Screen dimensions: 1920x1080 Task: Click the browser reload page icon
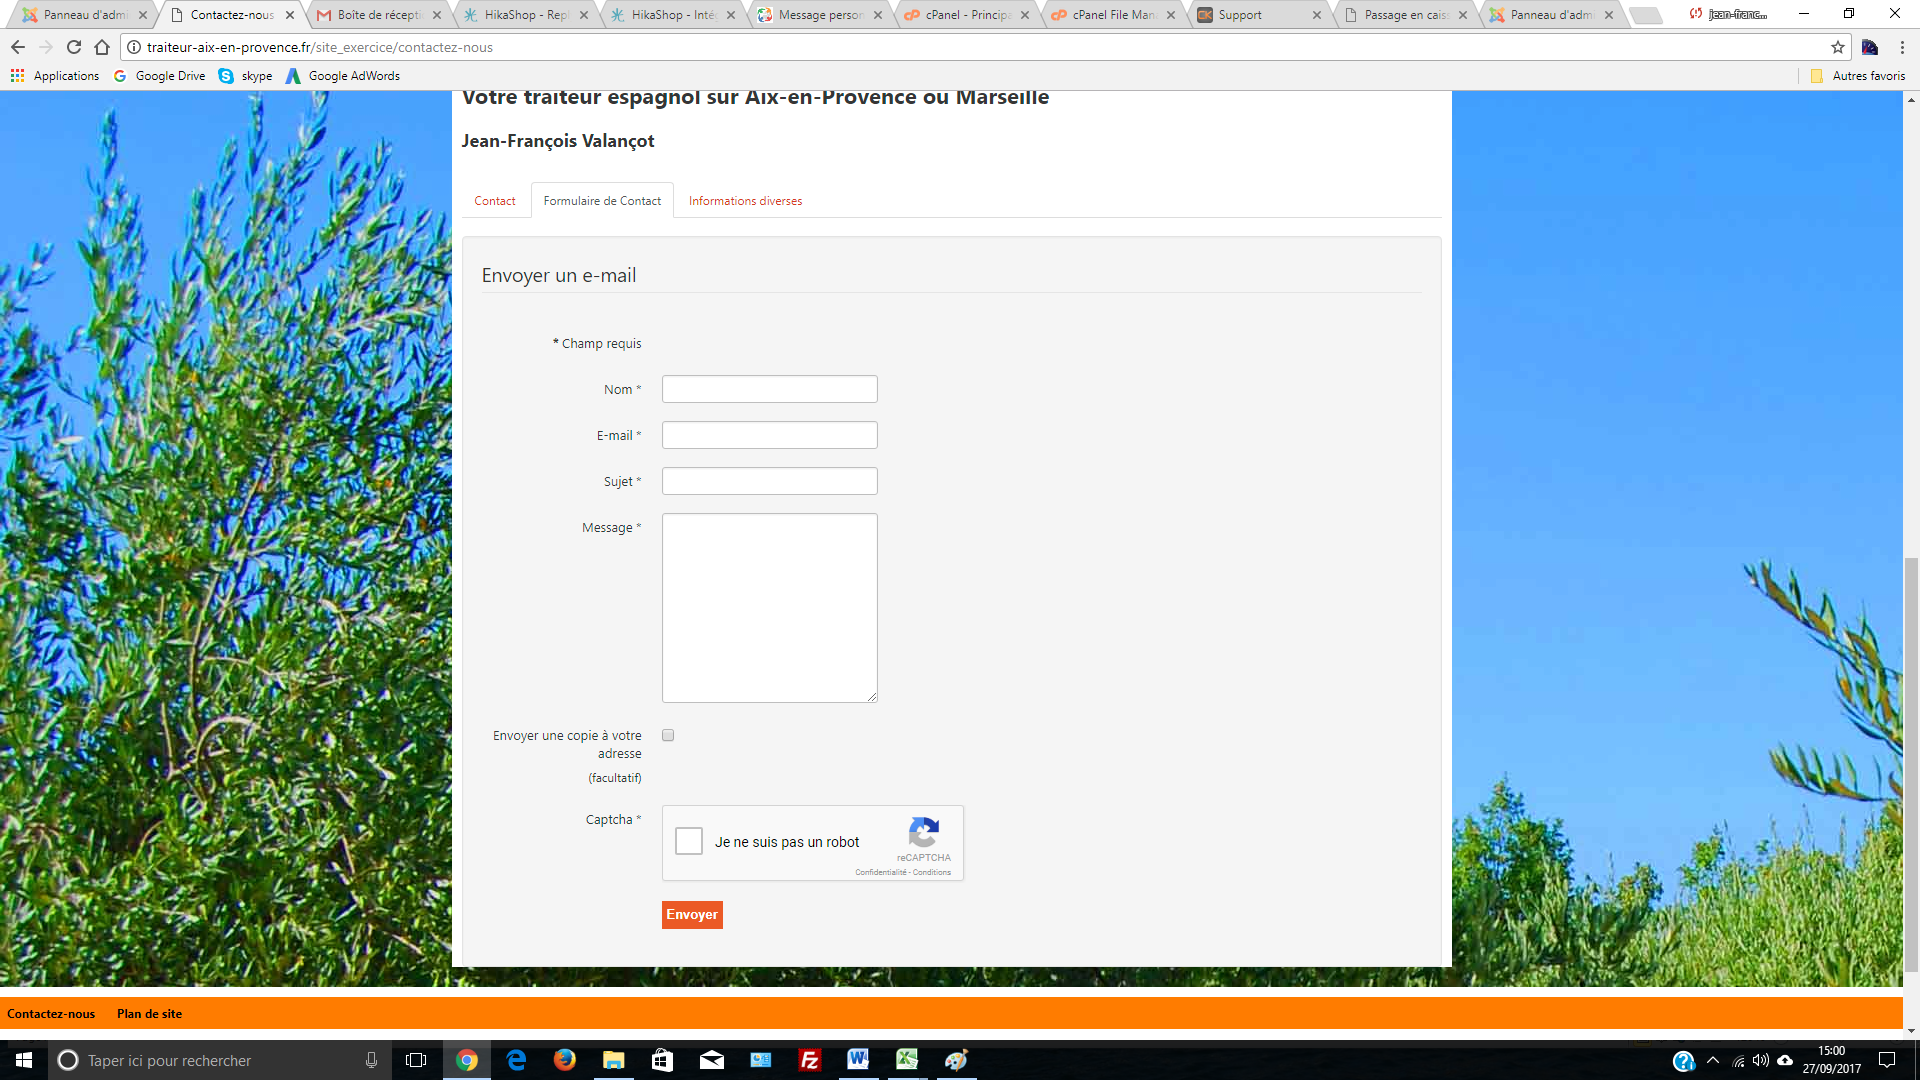[x=74, y=47]
